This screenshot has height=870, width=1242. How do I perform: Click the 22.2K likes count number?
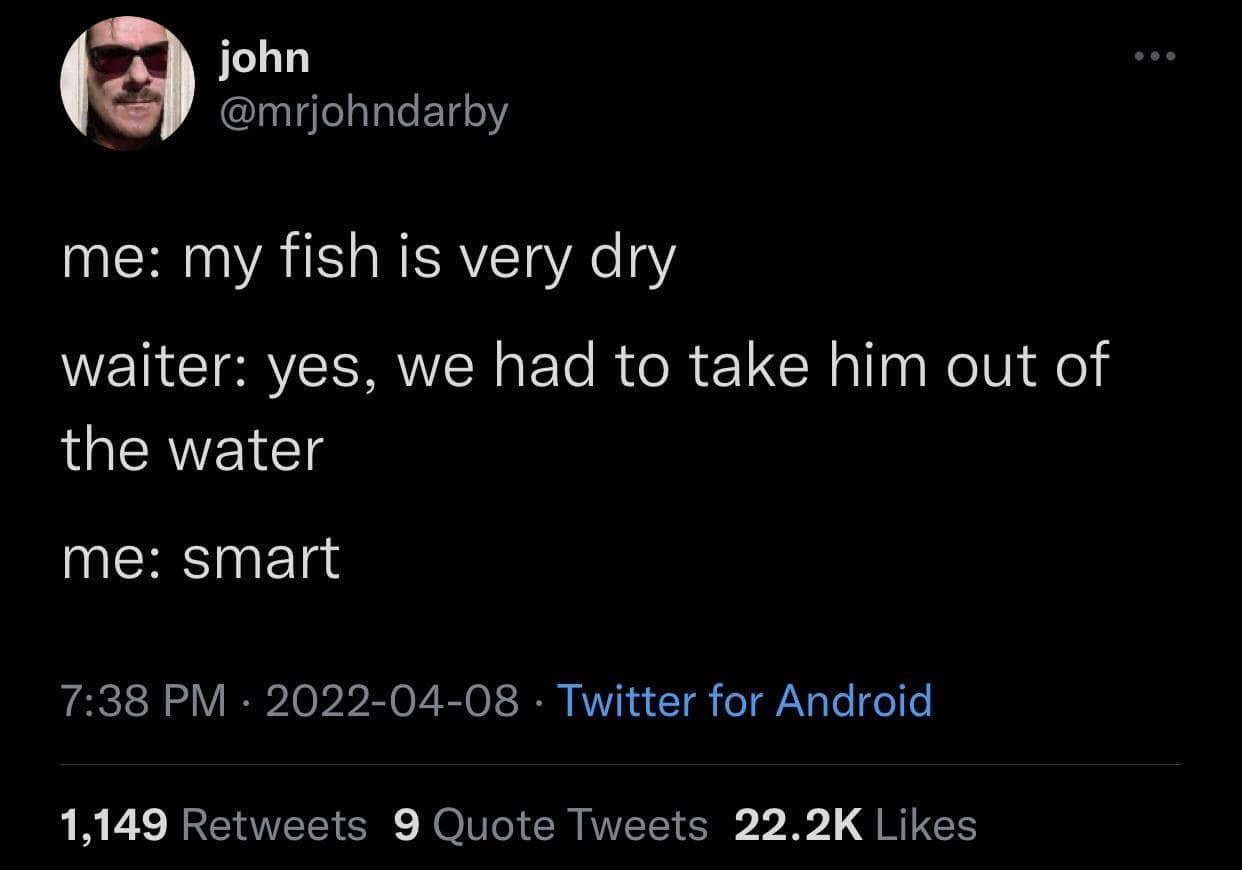[797, 825]
